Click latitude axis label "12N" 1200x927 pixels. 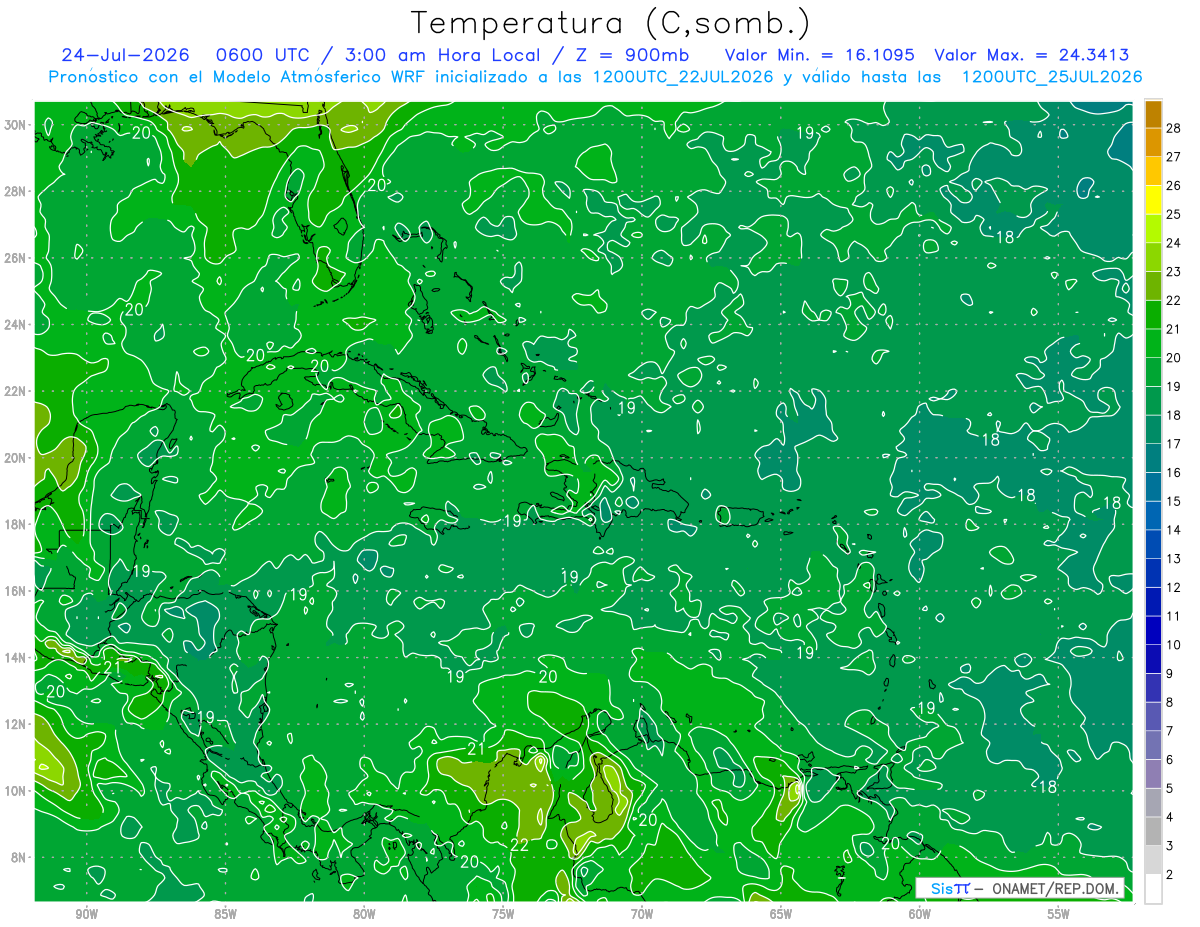tap(15, 724)
